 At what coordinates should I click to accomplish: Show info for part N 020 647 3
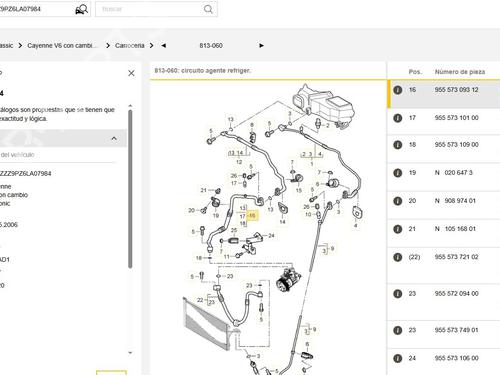(397, 173)
